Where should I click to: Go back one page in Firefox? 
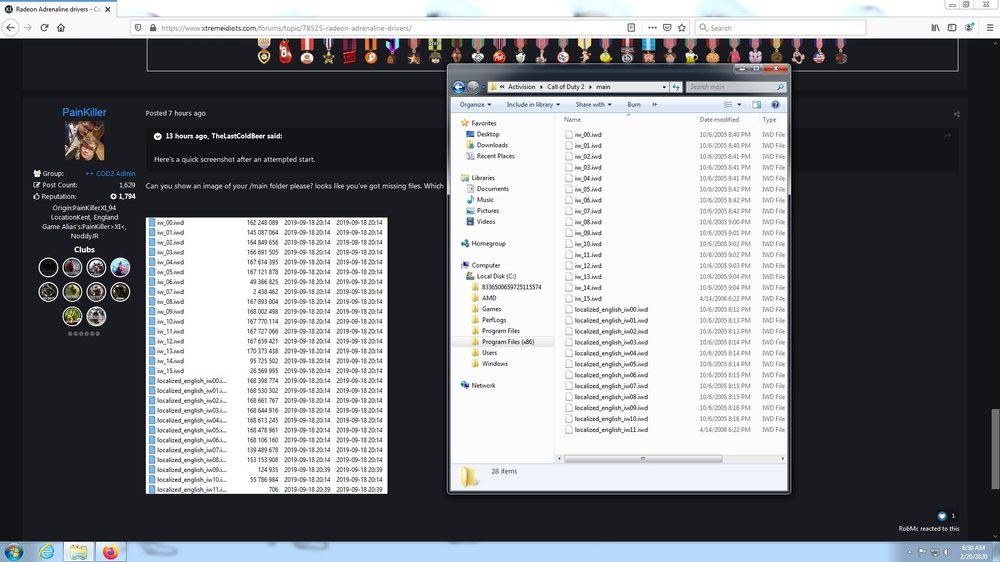point(10,27)
